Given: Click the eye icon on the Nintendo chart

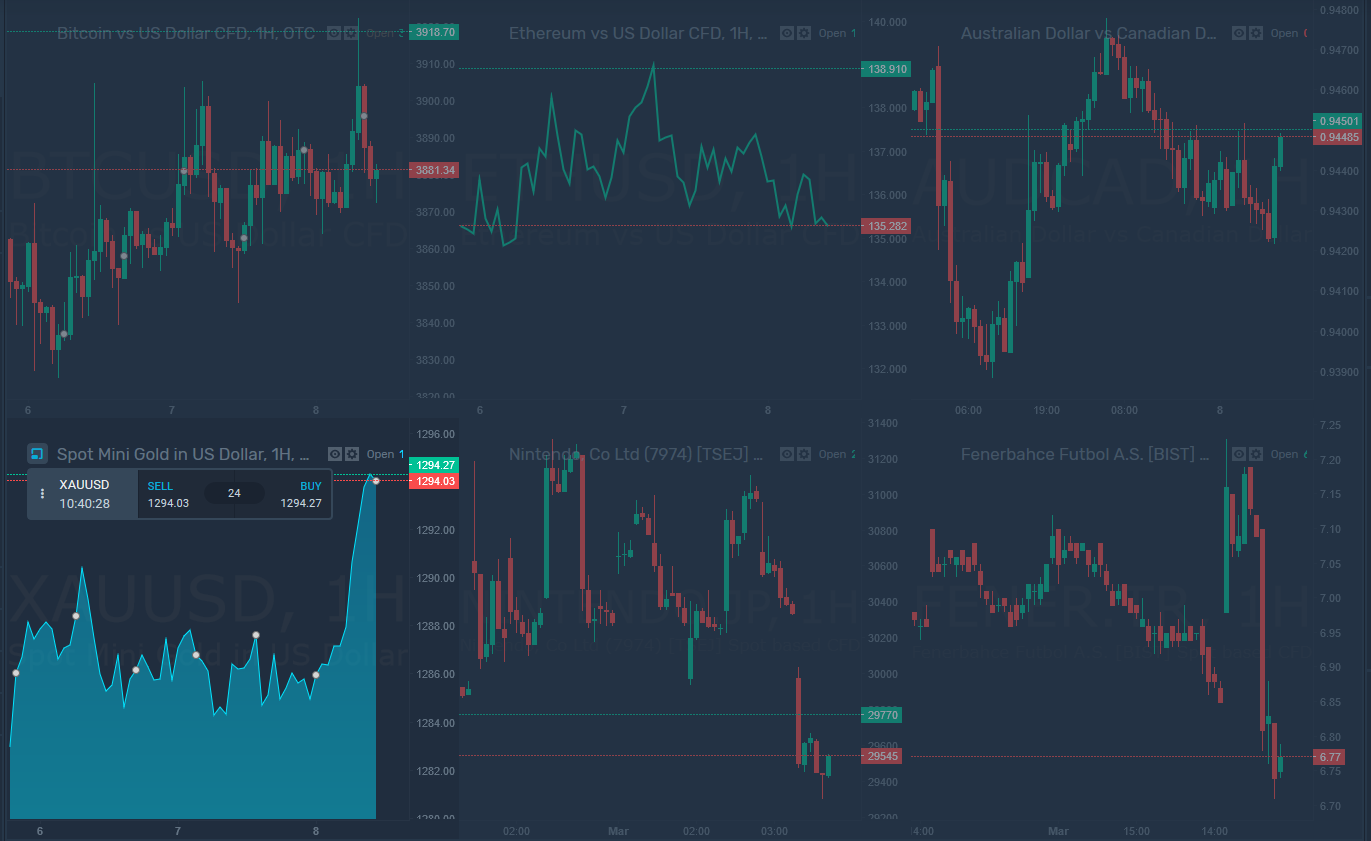Looking at the screenshot, I should (x=786, y=454).
